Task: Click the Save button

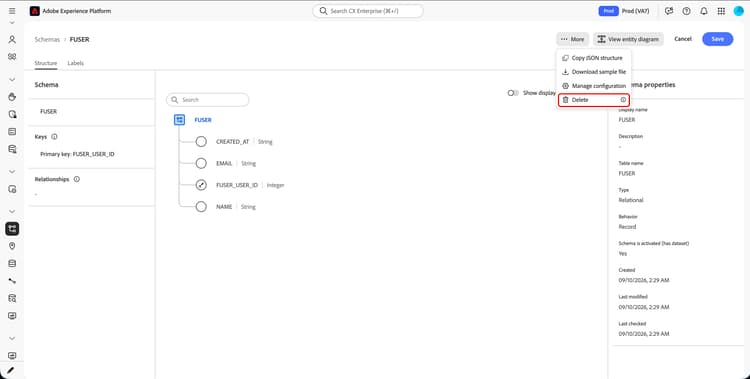Action: point(717,39)
